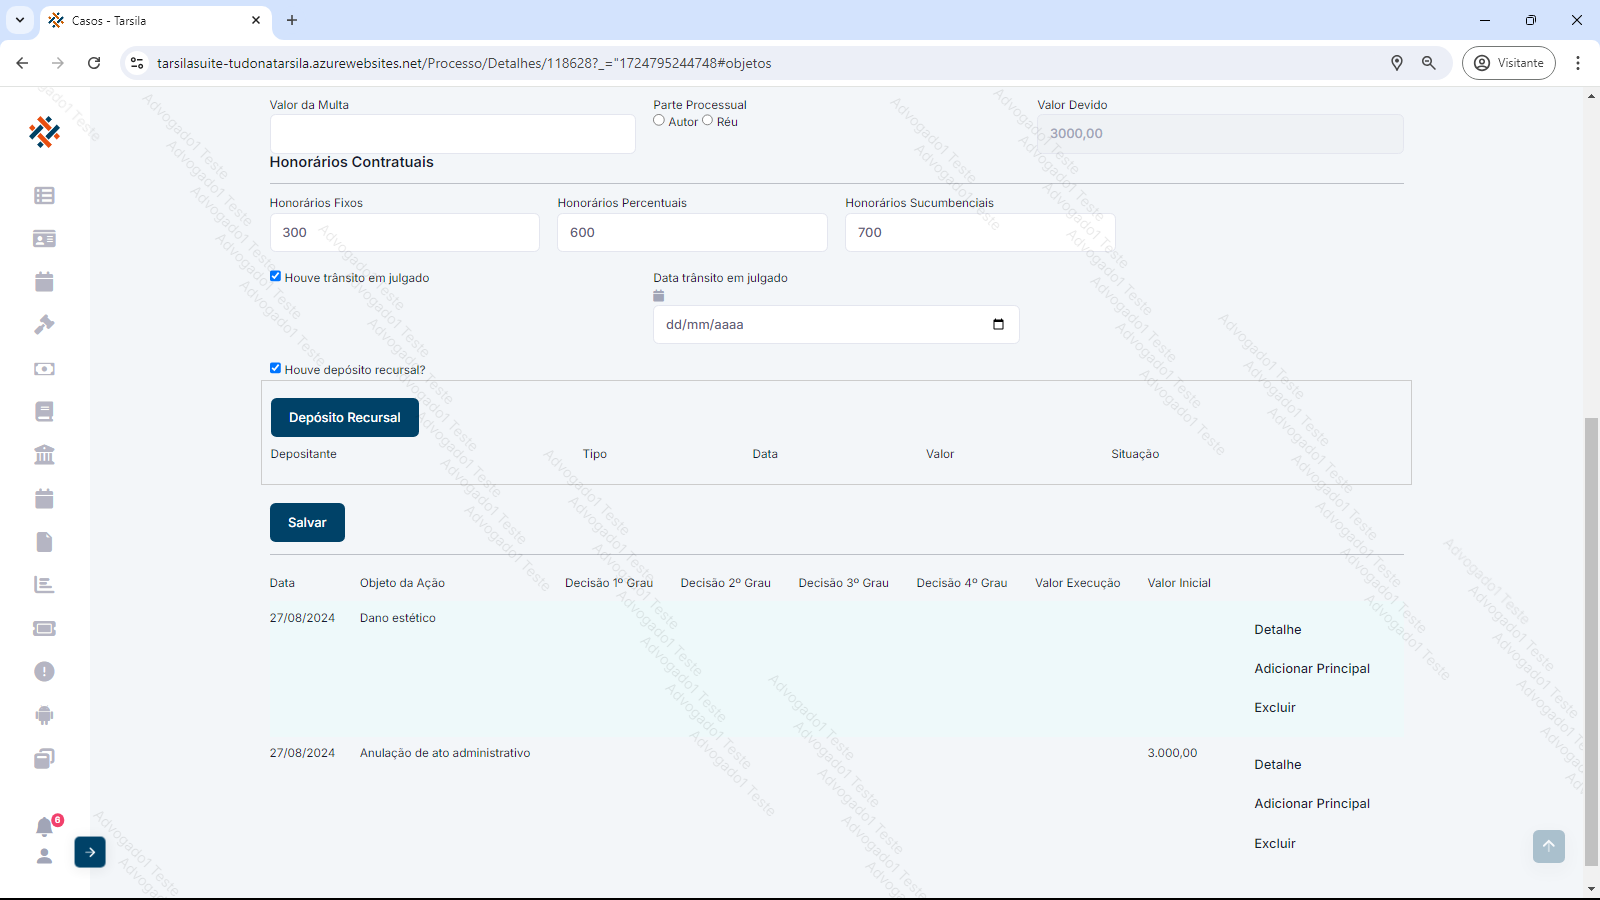Click the exclamation alert sidebar icon
This screenshot has width=1600, height=900.
tap(44, 672)
